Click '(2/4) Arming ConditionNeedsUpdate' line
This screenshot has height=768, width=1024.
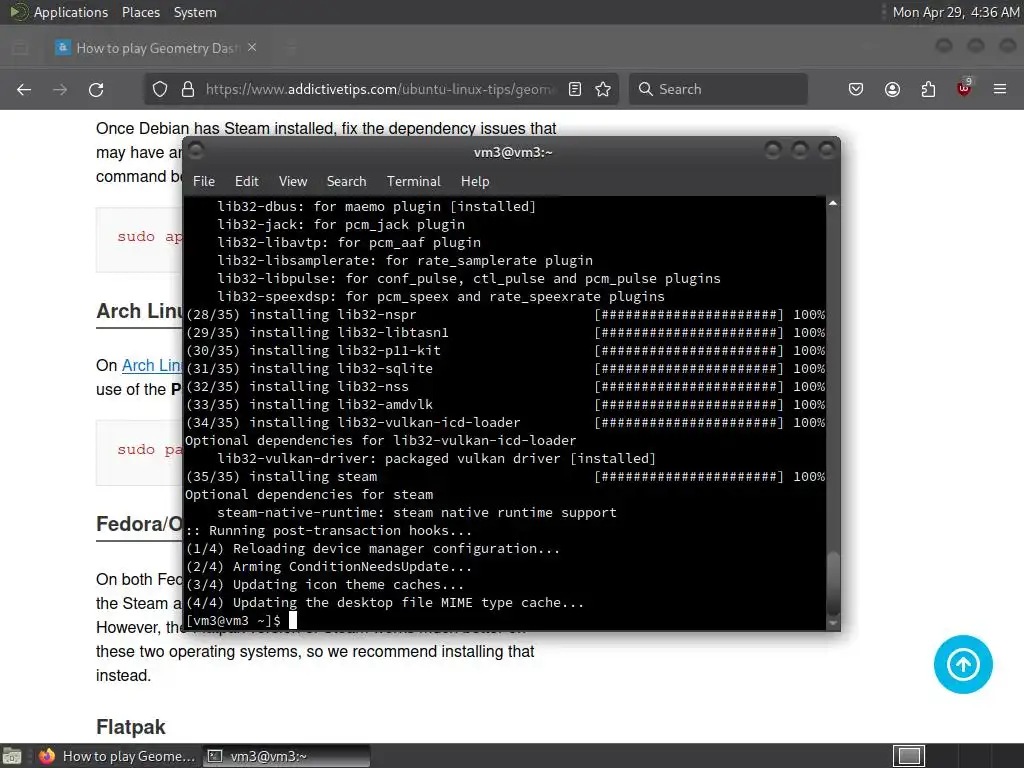(328, 567)
